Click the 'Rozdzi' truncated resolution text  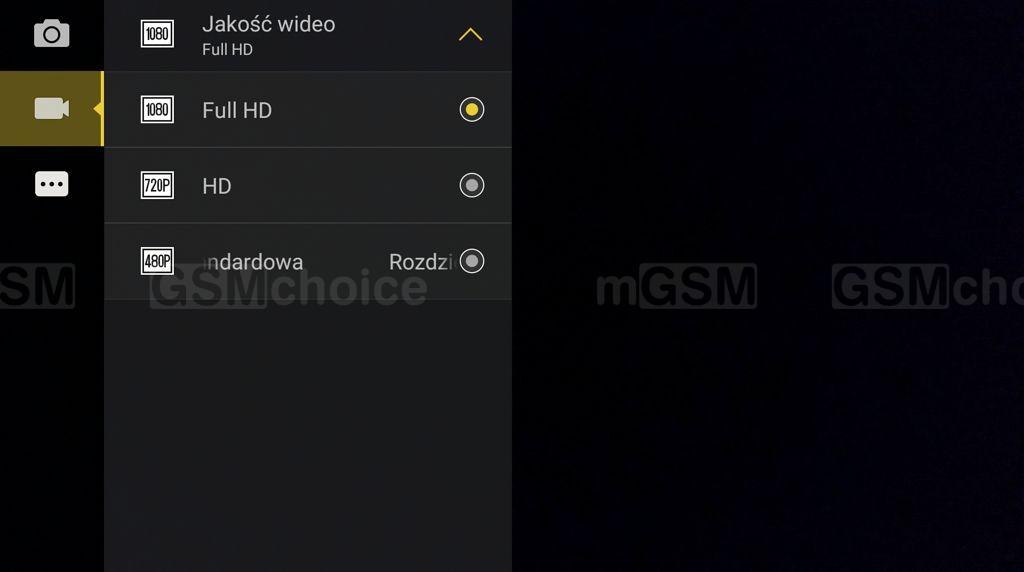tap(421, 262)
